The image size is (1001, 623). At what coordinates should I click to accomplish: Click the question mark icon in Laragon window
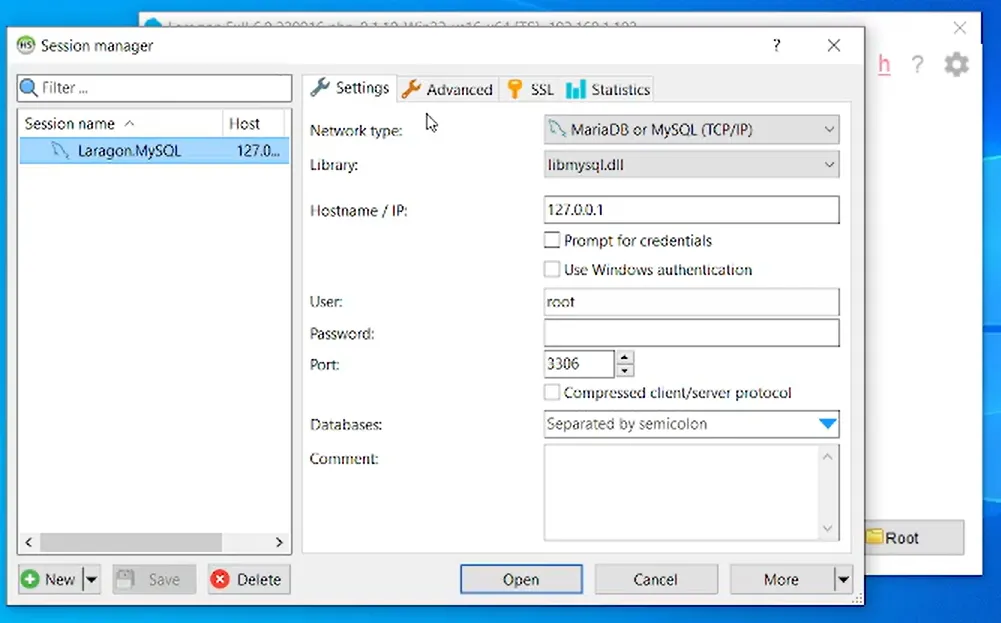[x=917, y=64]
